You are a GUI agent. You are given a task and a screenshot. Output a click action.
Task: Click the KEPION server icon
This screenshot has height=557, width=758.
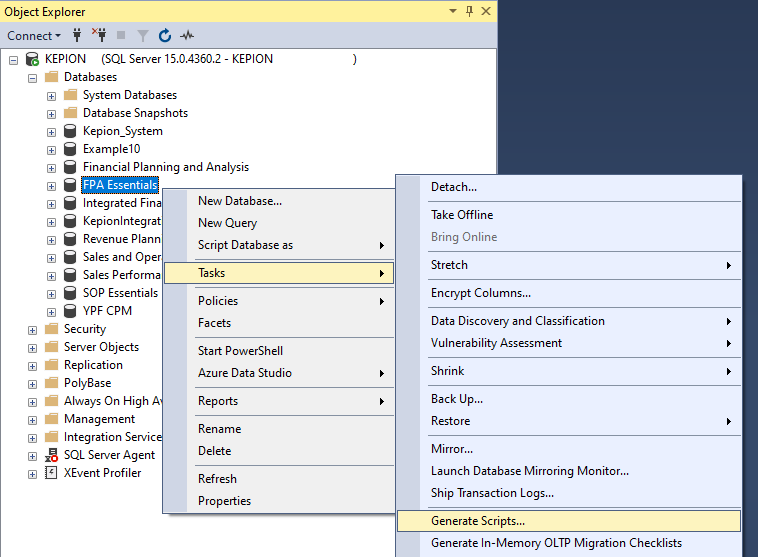(x=32, y=59)
